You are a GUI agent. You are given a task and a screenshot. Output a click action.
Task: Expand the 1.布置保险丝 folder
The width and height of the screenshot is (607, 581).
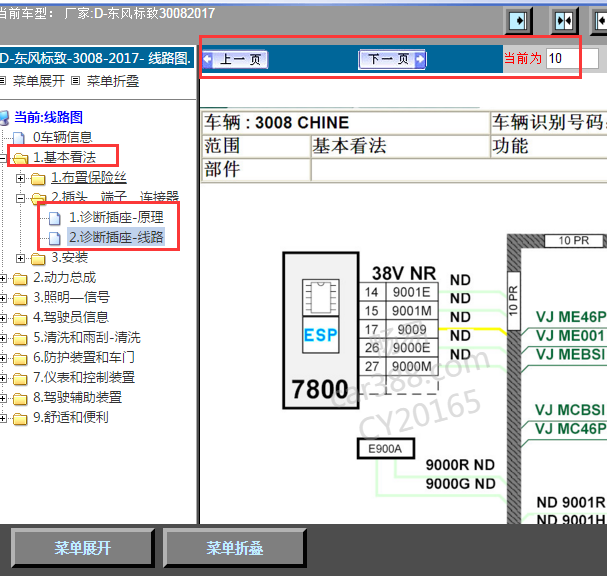[x=20, y=178]
